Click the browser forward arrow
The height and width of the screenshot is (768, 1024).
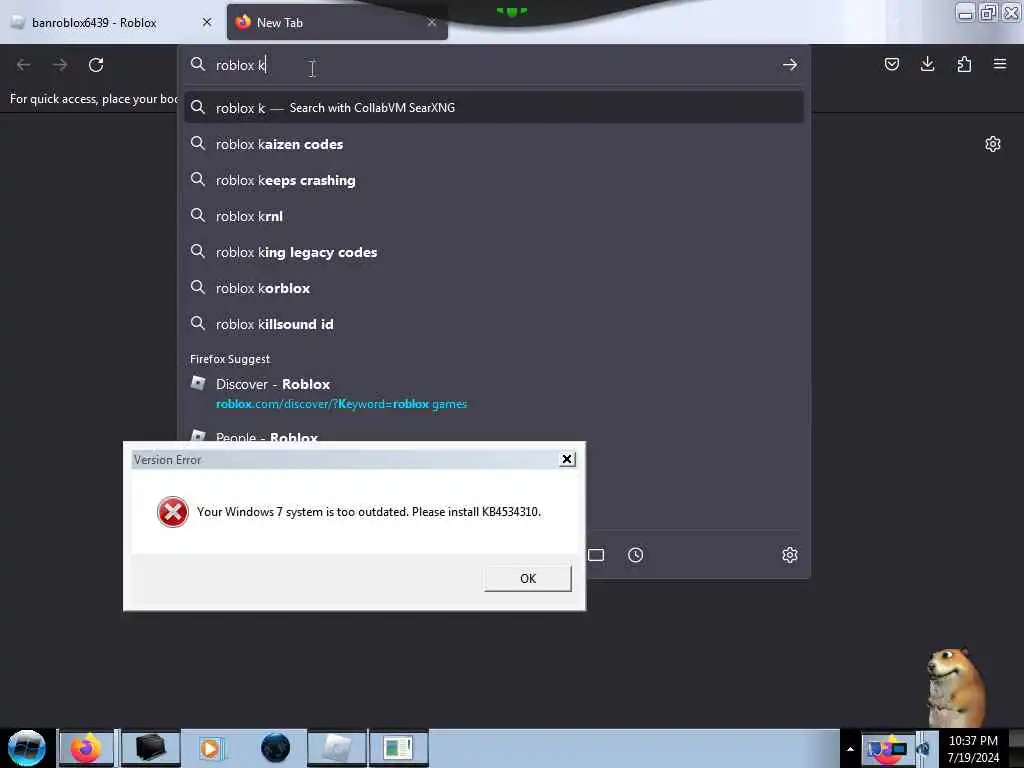[60, 65]
